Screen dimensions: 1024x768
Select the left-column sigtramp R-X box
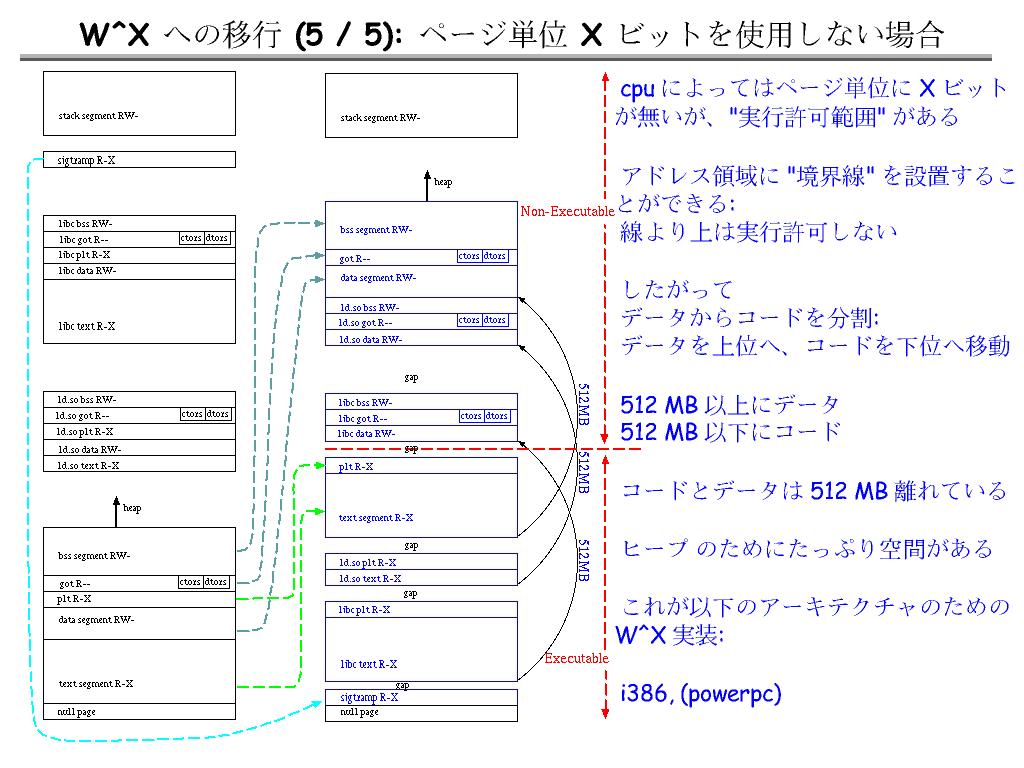140,159
